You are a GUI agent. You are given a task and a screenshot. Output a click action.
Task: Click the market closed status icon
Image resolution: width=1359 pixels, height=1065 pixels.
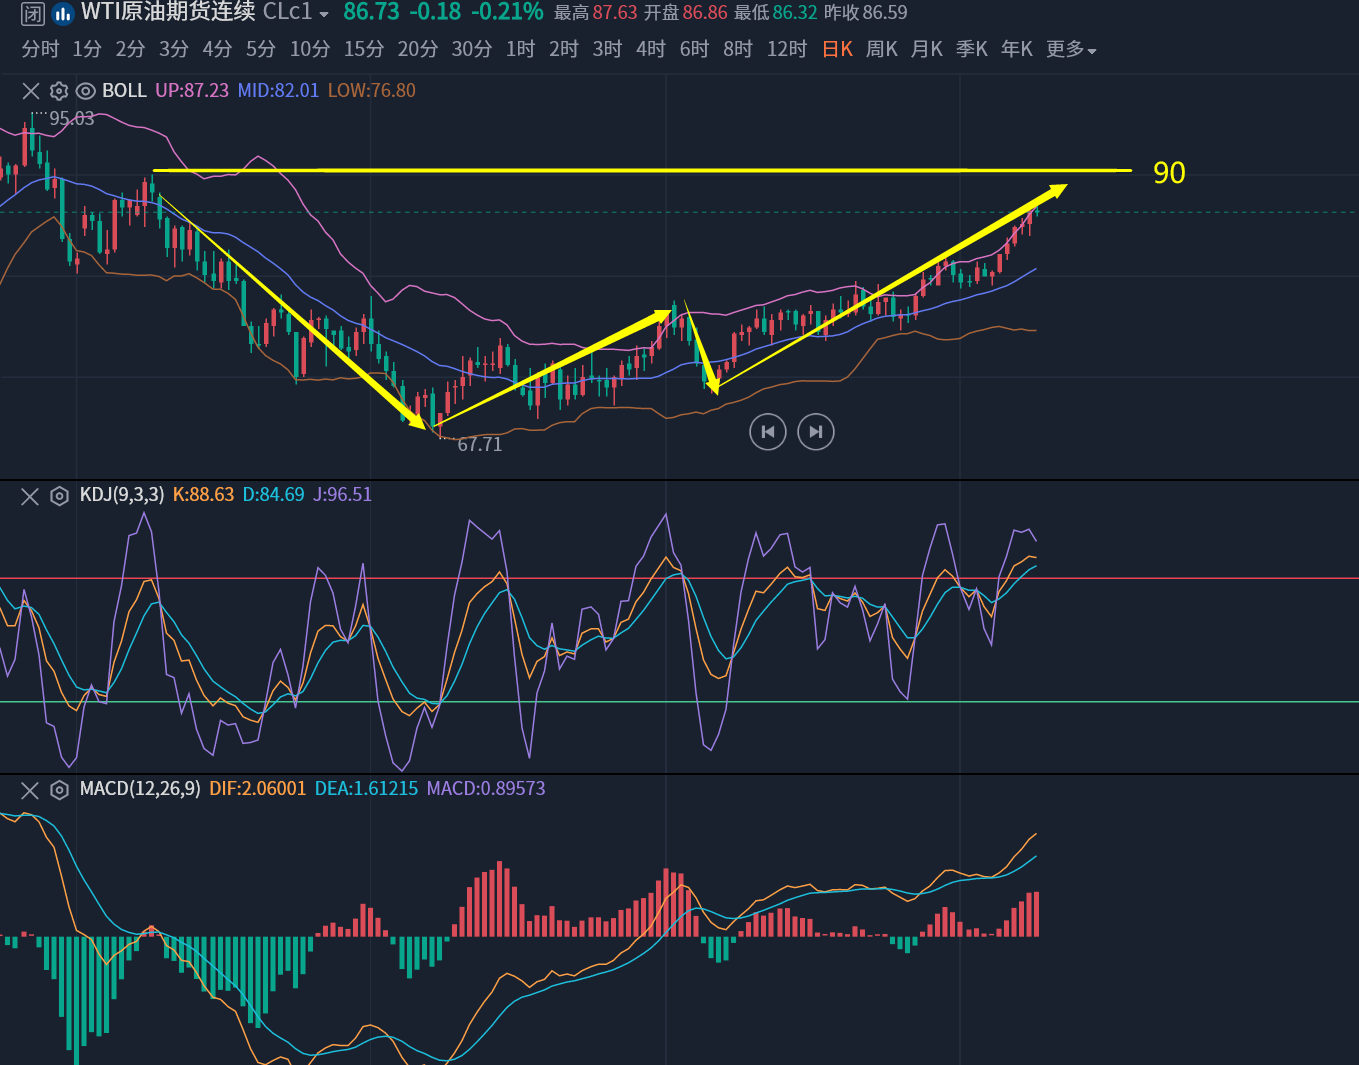33,14
